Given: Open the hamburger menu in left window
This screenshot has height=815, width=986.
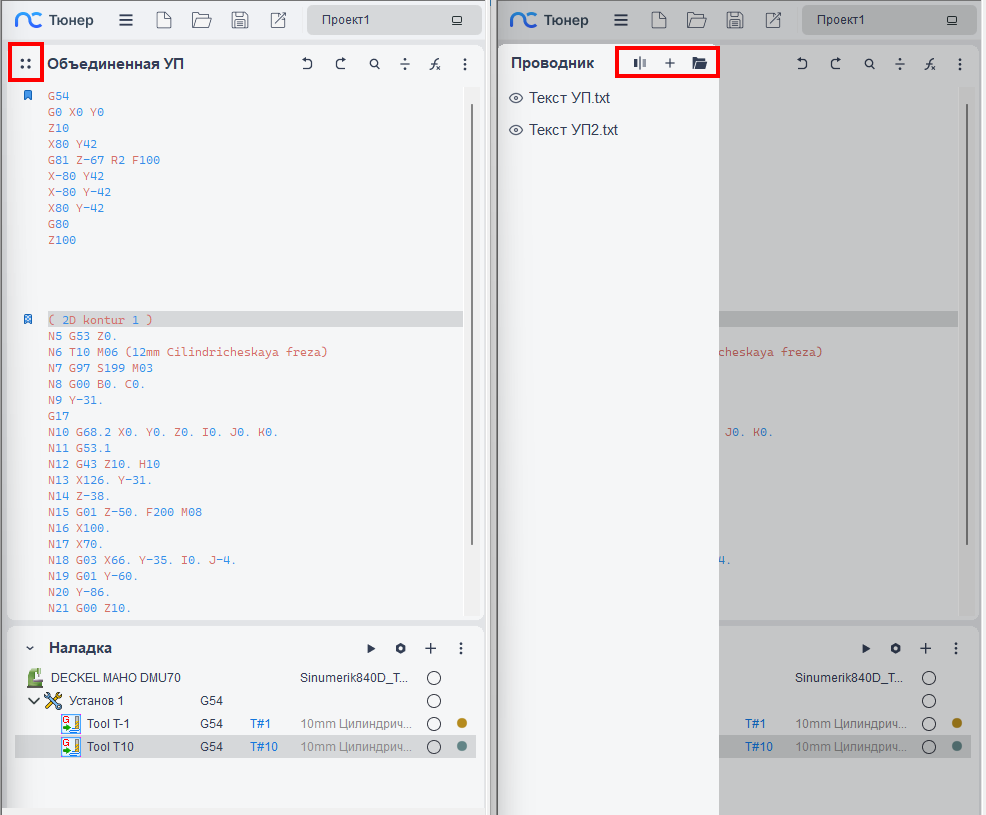Looking at the screenshot, I should click(x=126, y=20).
